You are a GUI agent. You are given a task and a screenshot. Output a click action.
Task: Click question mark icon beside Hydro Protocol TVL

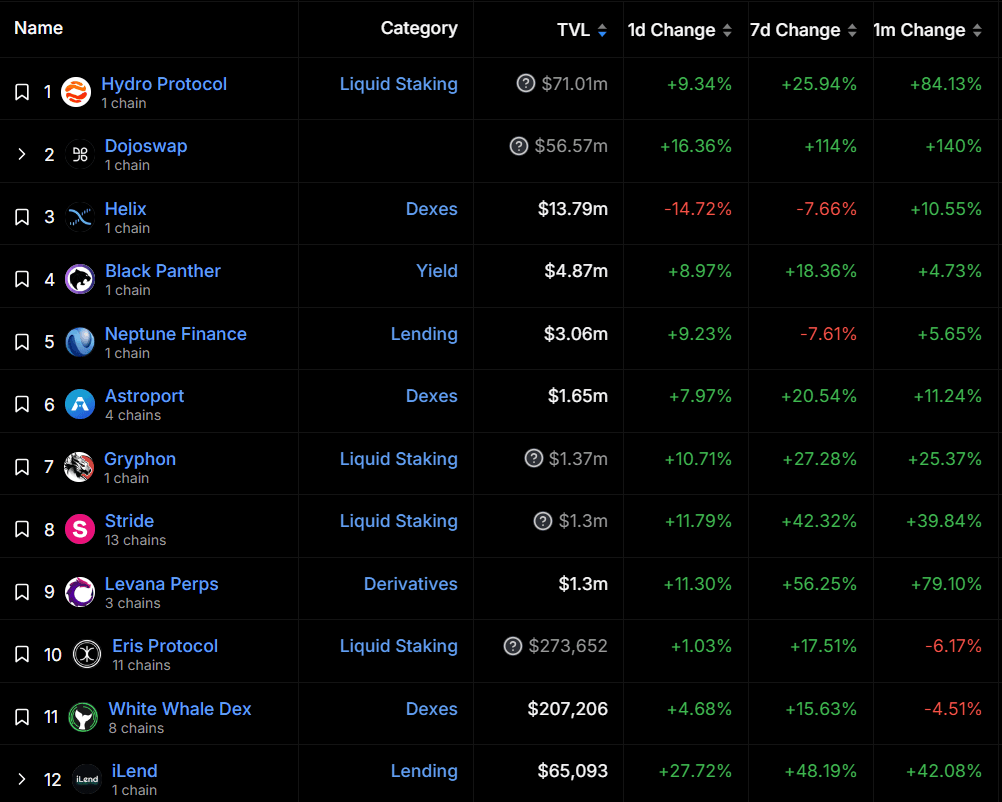tap(526, 83)
